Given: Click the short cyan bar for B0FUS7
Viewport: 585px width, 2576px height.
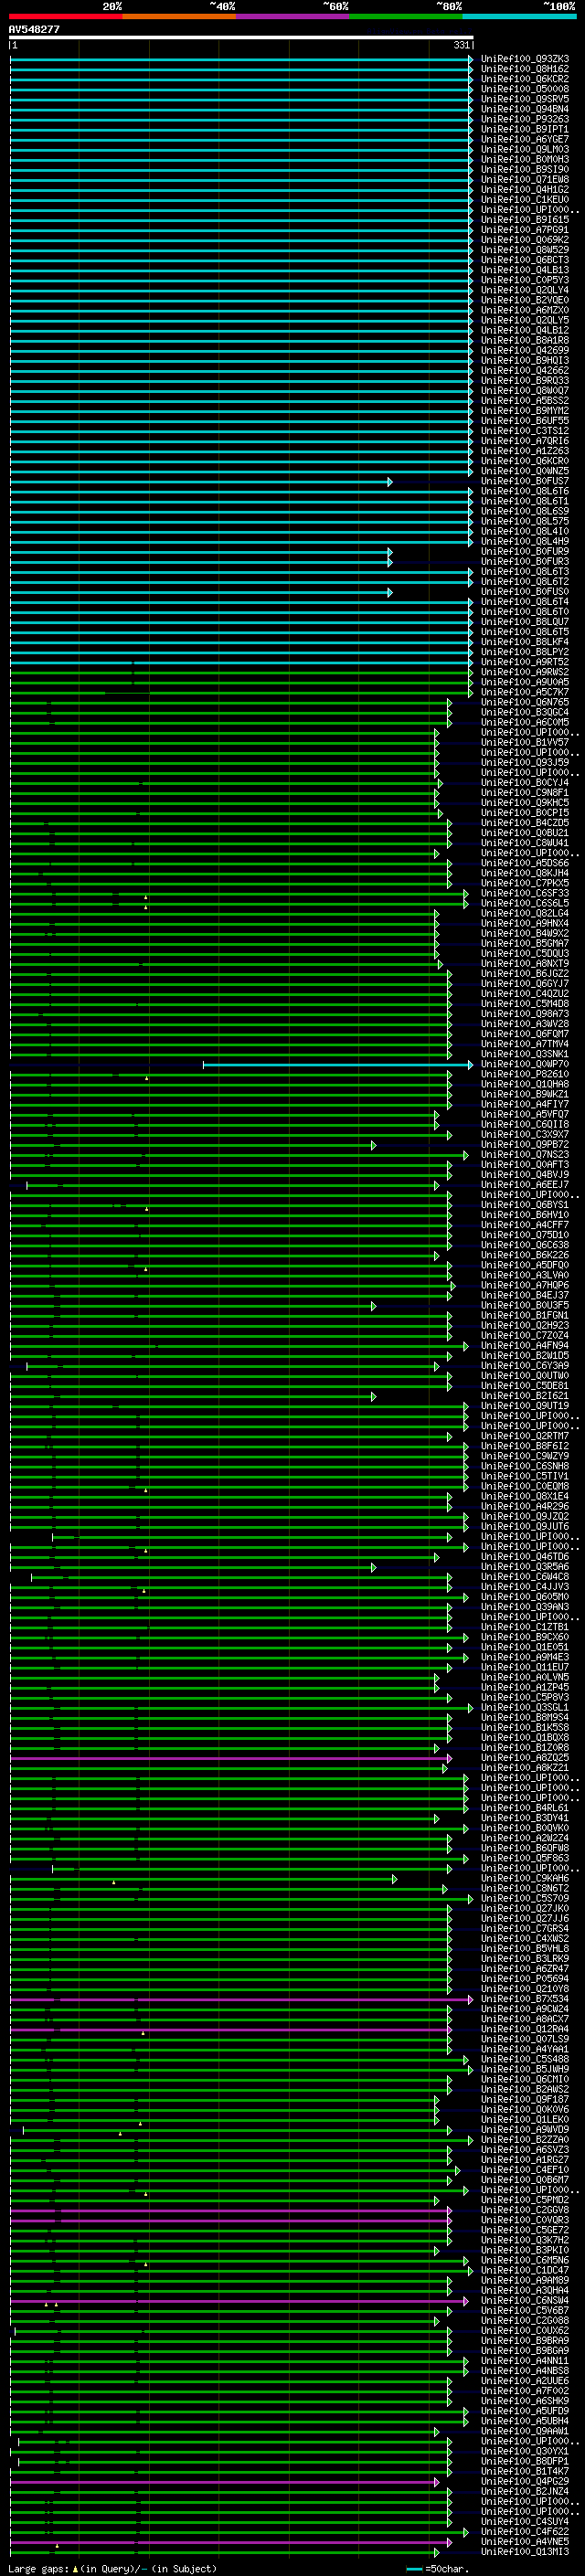Looking at the screenshot, I should coord(201,482).
